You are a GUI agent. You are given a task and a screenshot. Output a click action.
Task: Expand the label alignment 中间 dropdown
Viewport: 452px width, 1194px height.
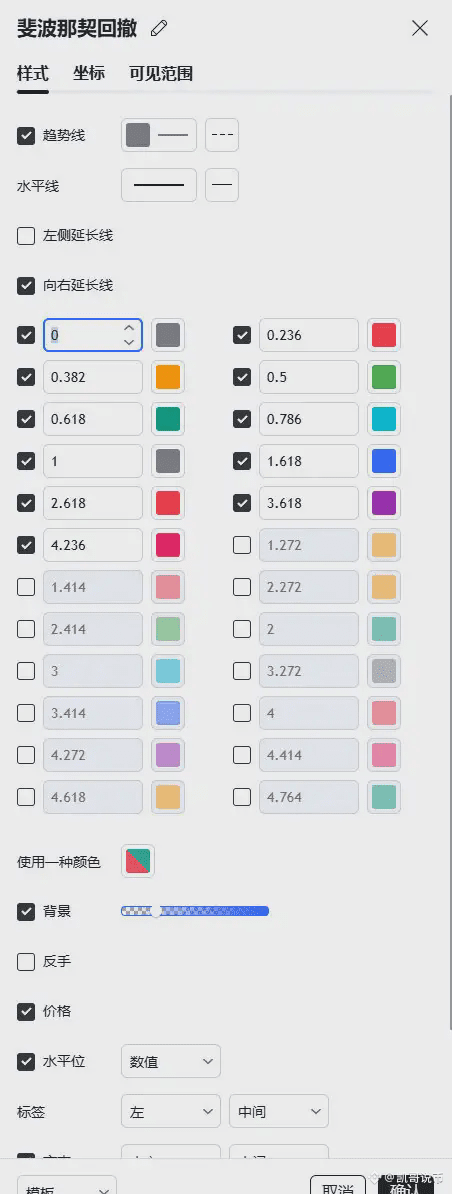point(279,1112)
